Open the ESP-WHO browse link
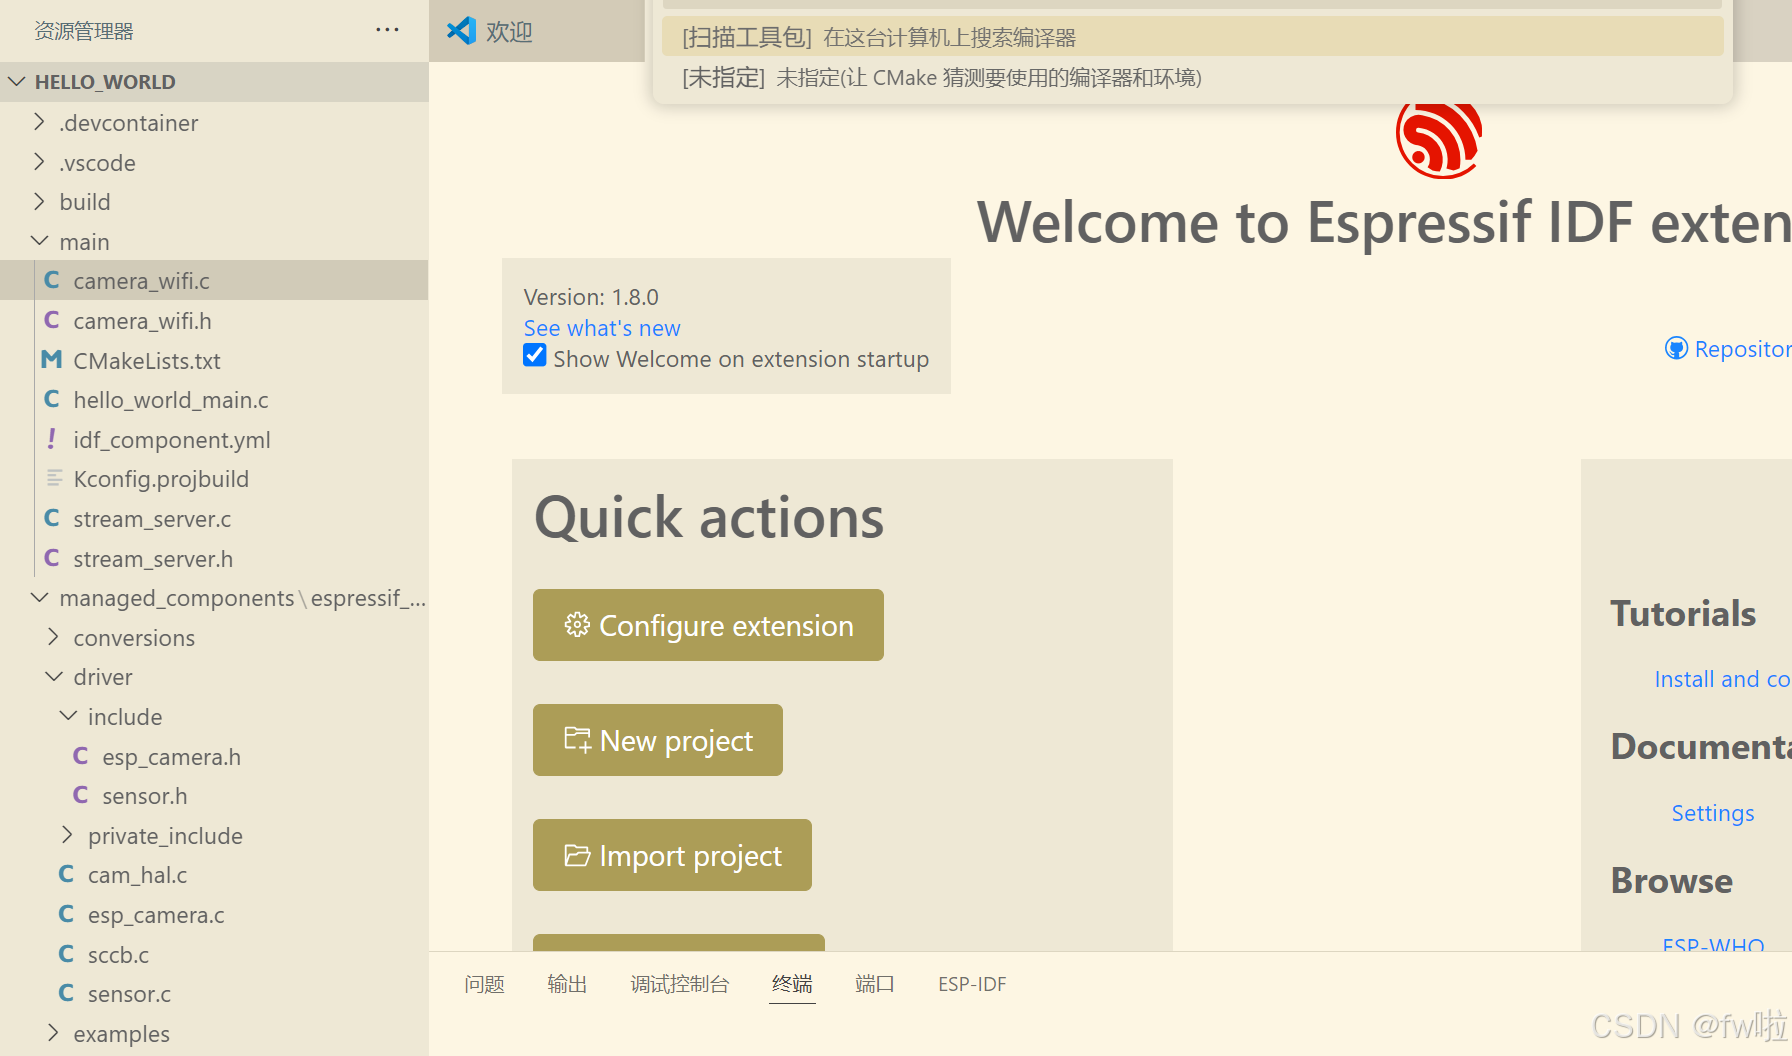 point(1713,945)
